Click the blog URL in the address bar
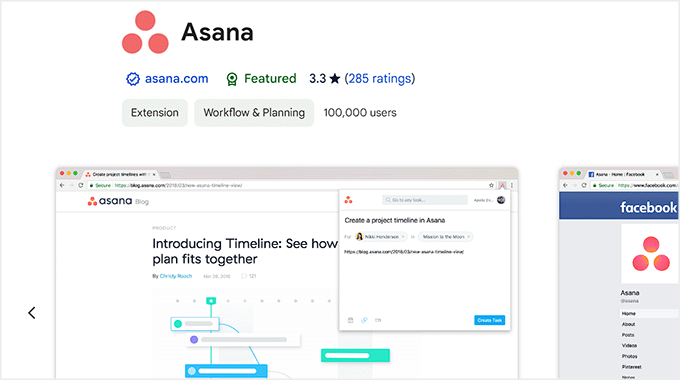Image resolution: width=680 pixels, height=380 pixels. [x=178, y=185]
